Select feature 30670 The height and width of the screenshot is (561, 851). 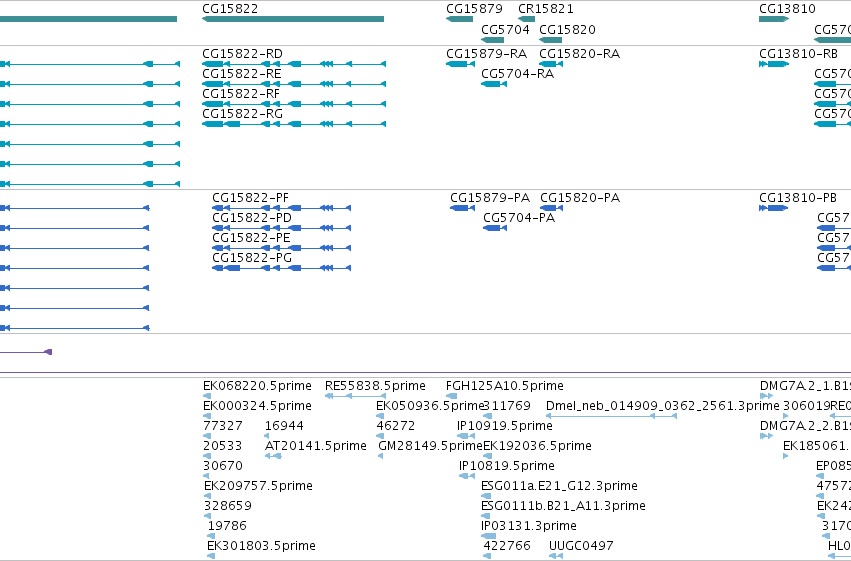click(x=223, y=466)
